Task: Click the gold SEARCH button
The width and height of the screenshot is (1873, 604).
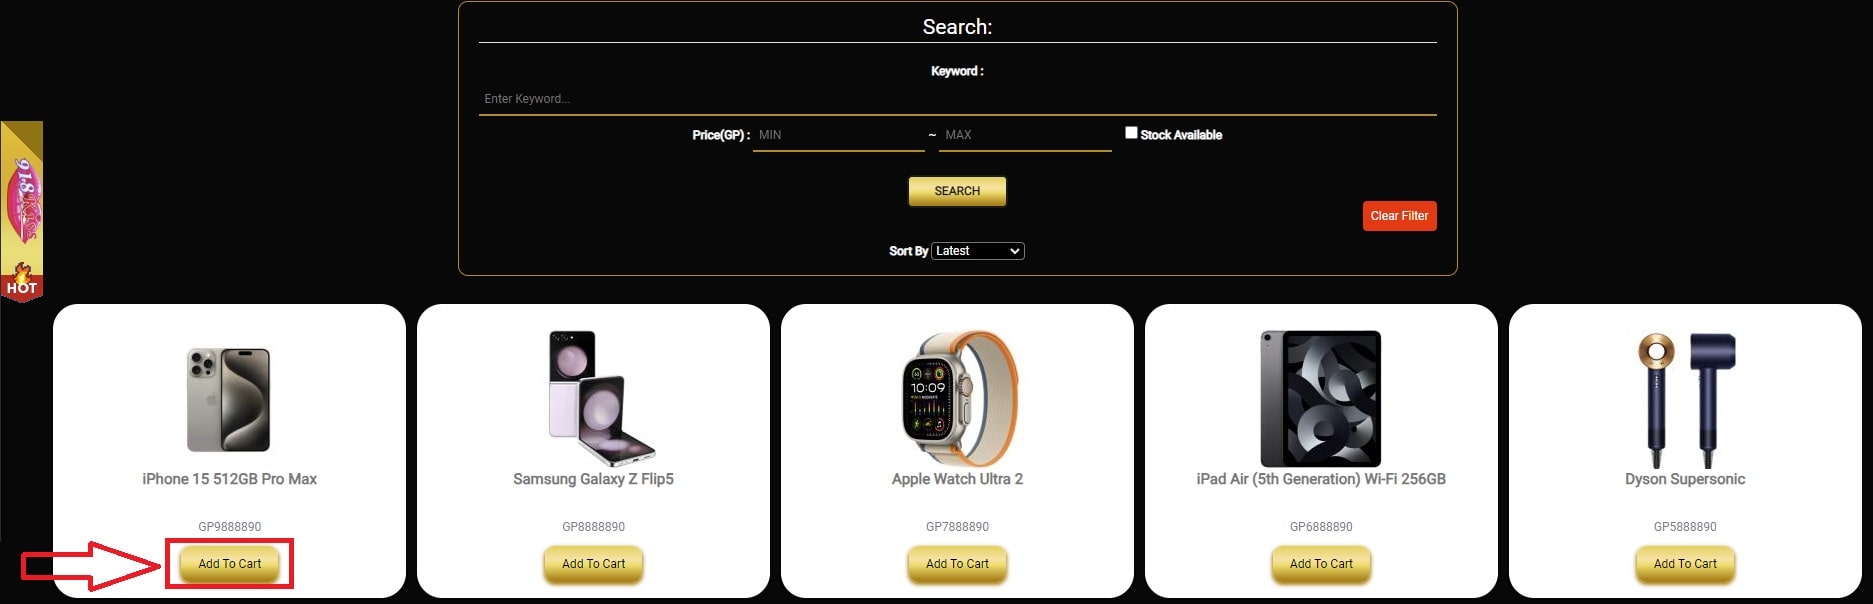Action: click(957, 191)
